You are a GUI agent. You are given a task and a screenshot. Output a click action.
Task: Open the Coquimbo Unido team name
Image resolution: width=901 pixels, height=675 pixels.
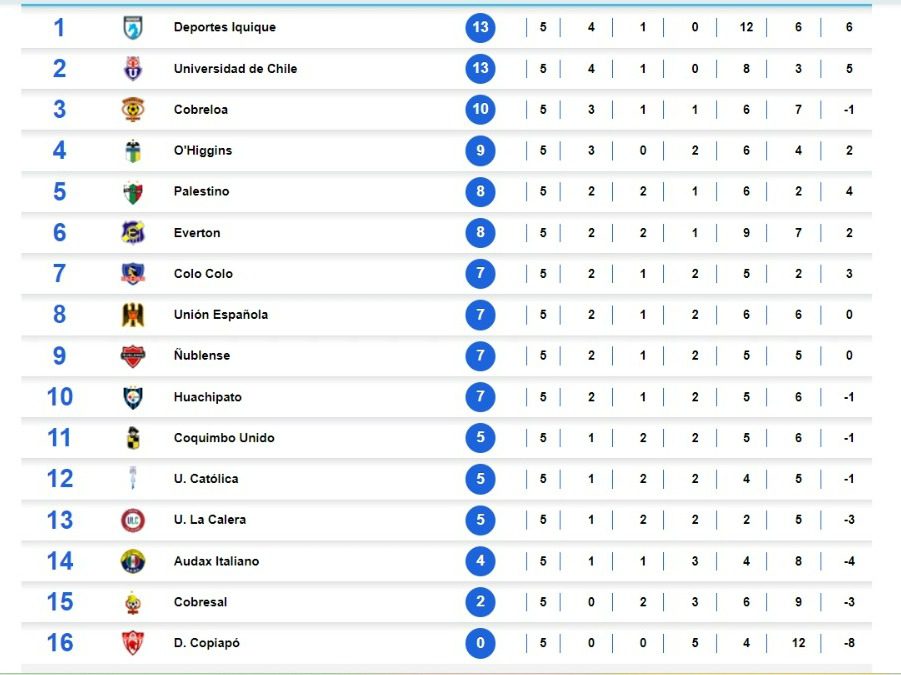pyautogui.click(x=224, y=438)
